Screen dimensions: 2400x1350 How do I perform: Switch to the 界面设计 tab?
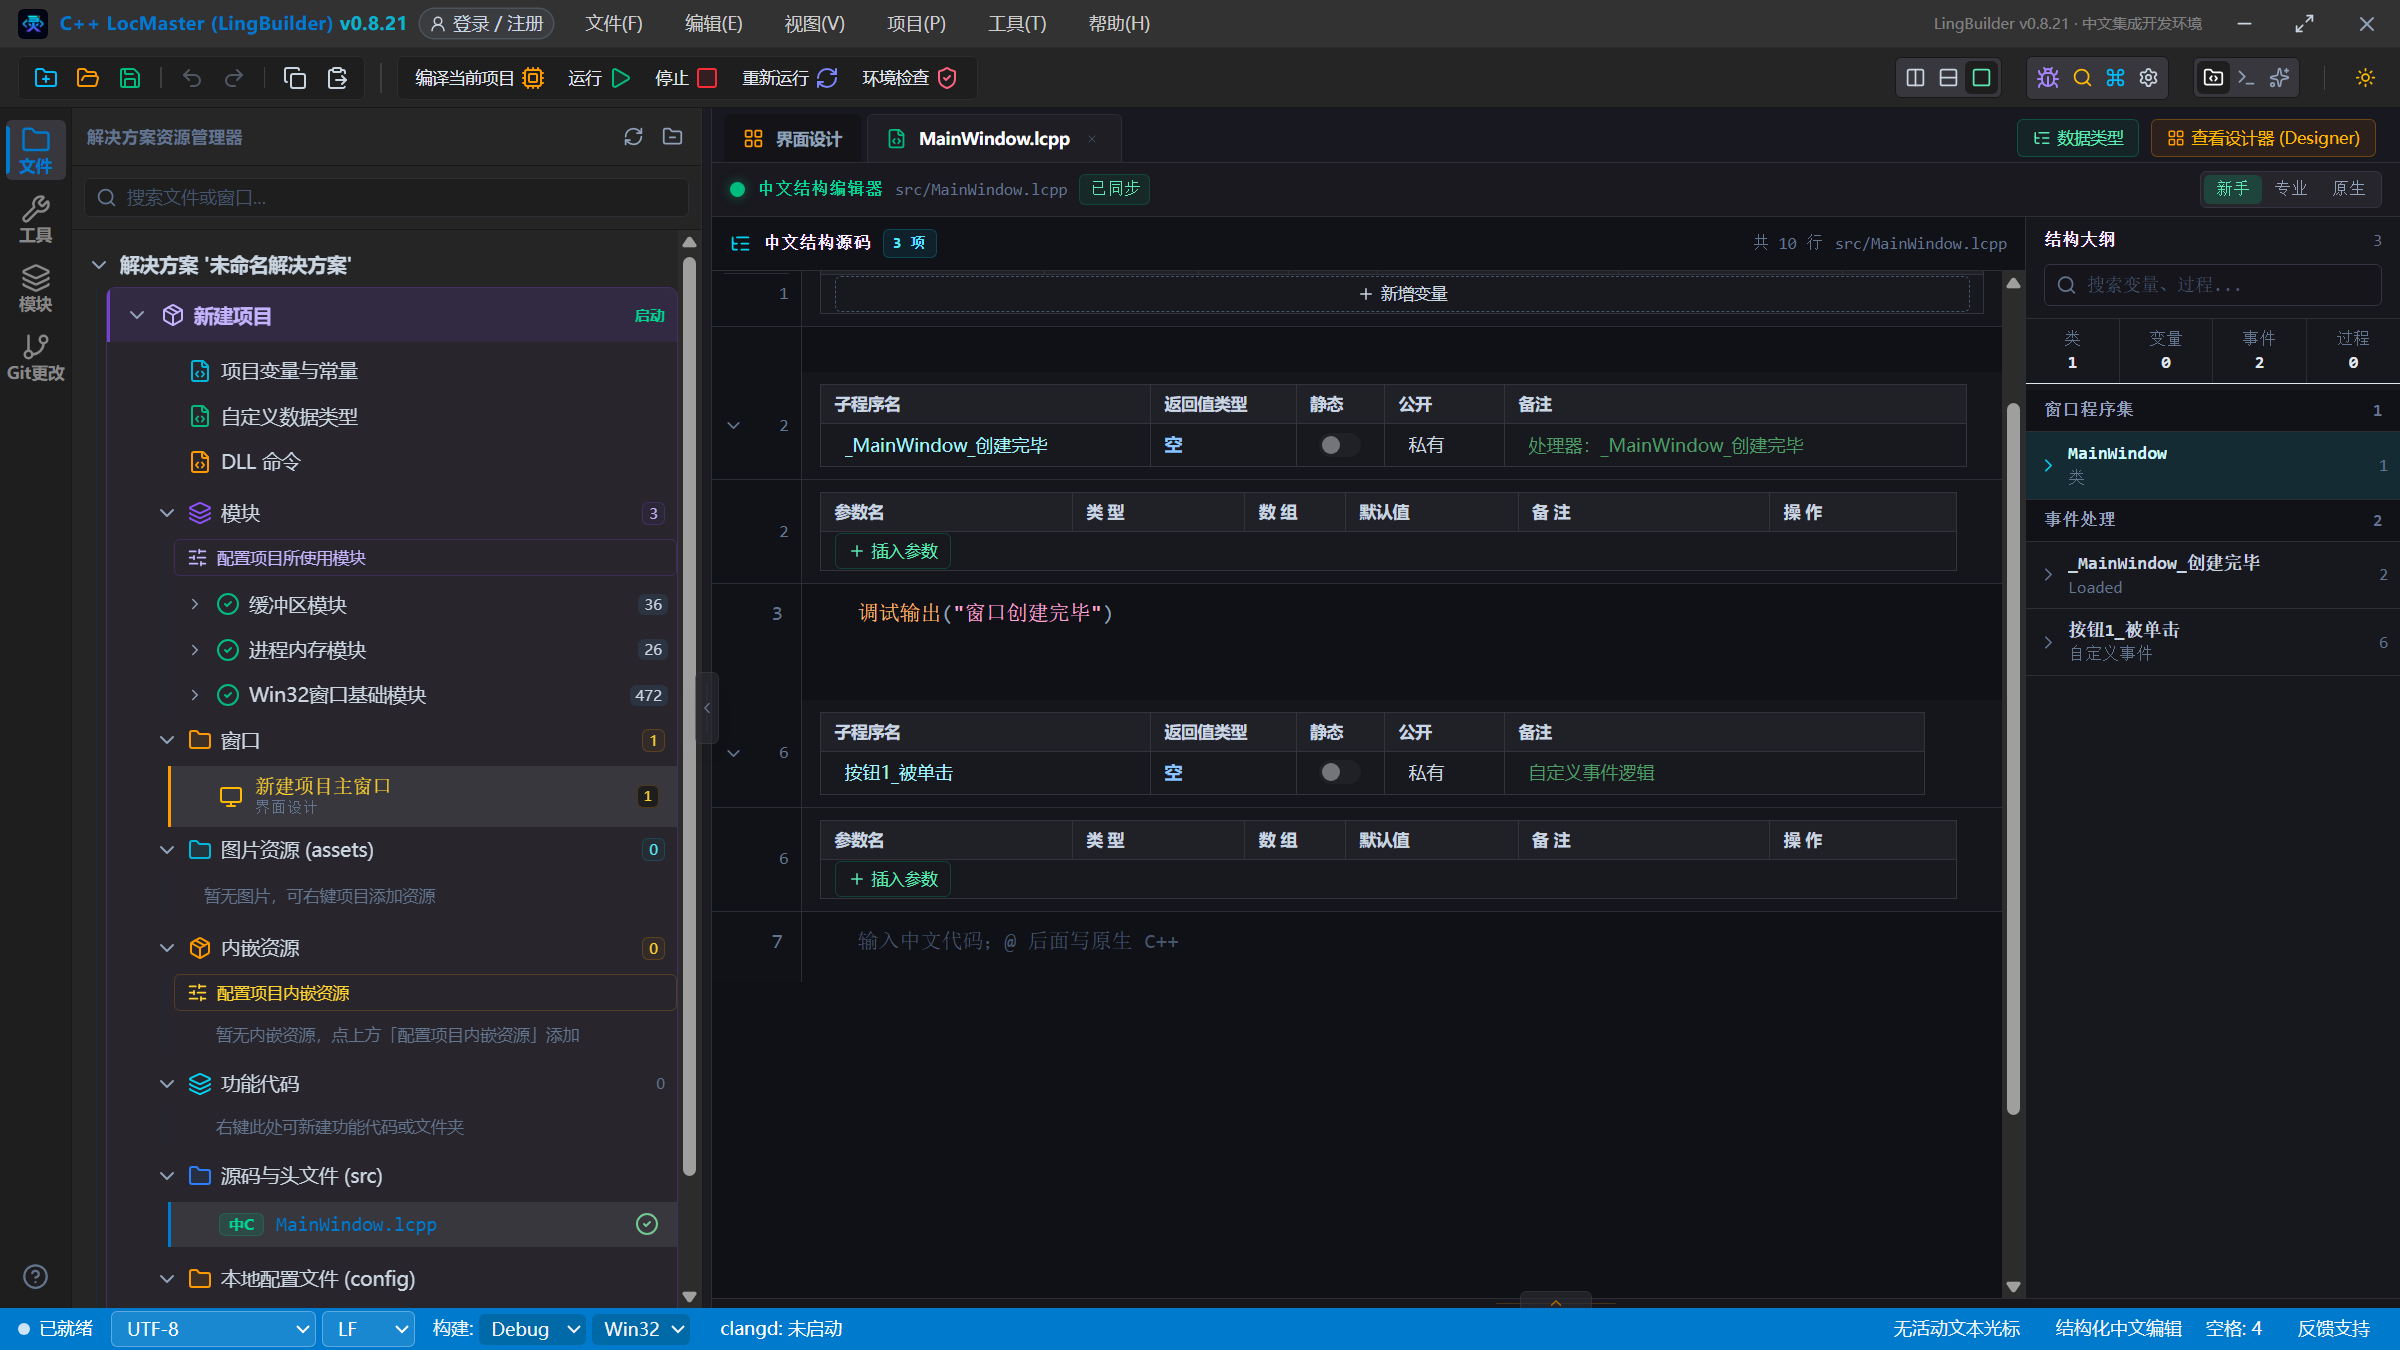point(794,138)
